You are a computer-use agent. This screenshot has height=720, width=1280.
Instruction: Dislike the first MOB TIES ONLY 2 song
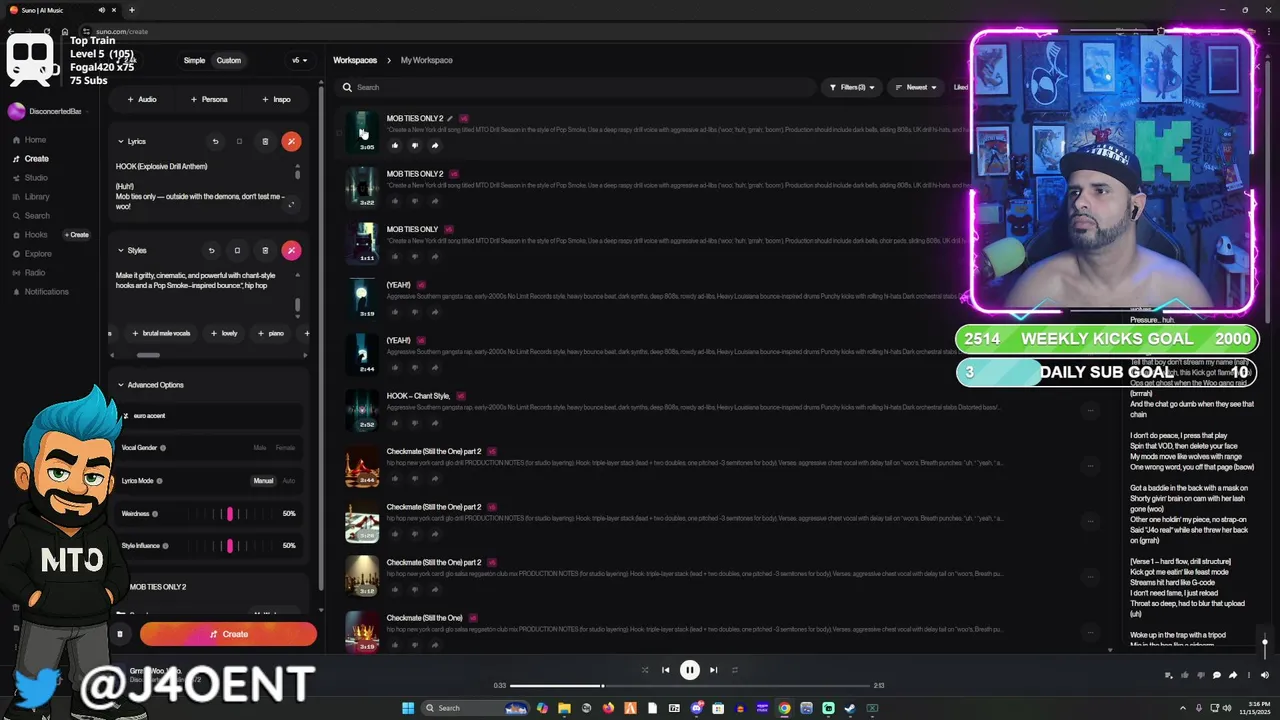[414, 145]
